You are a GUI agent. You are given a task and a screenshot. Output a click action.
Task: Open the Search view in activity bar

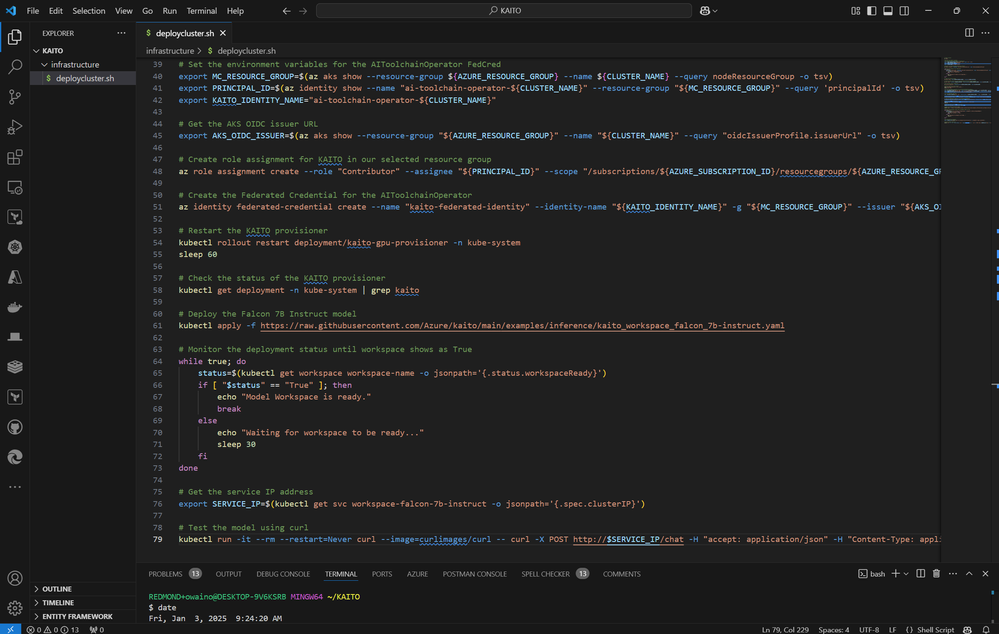point(15,67)
